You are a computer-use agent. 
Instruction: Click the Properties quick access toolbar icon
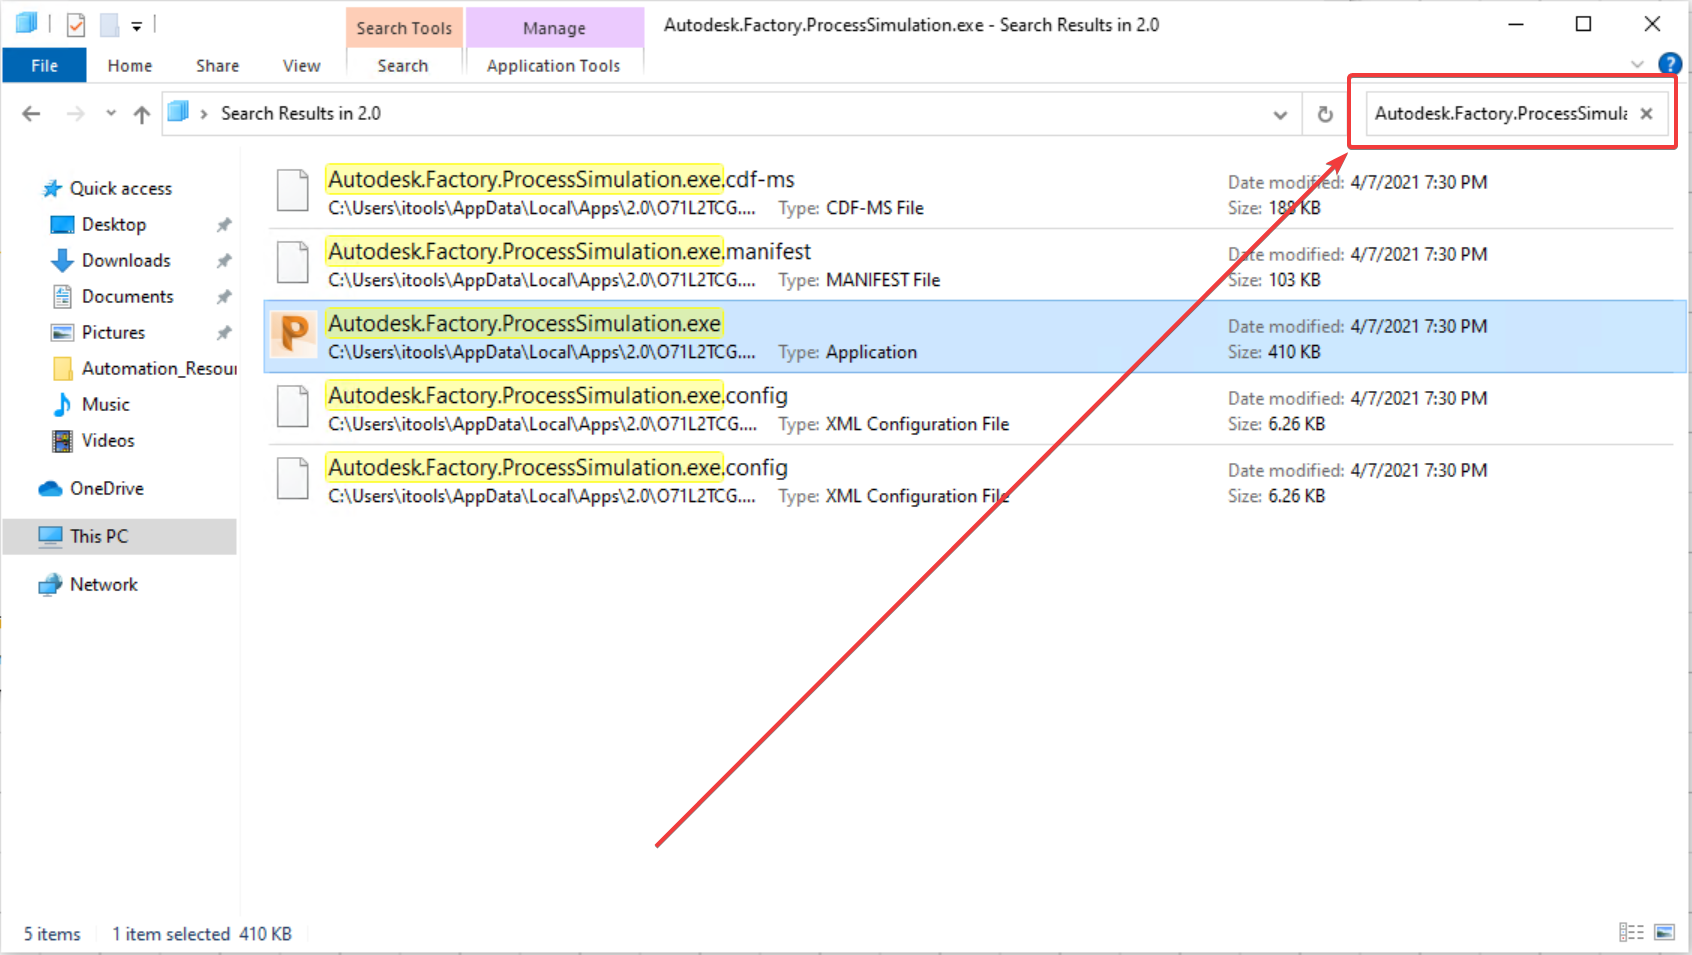coord(76,24)
